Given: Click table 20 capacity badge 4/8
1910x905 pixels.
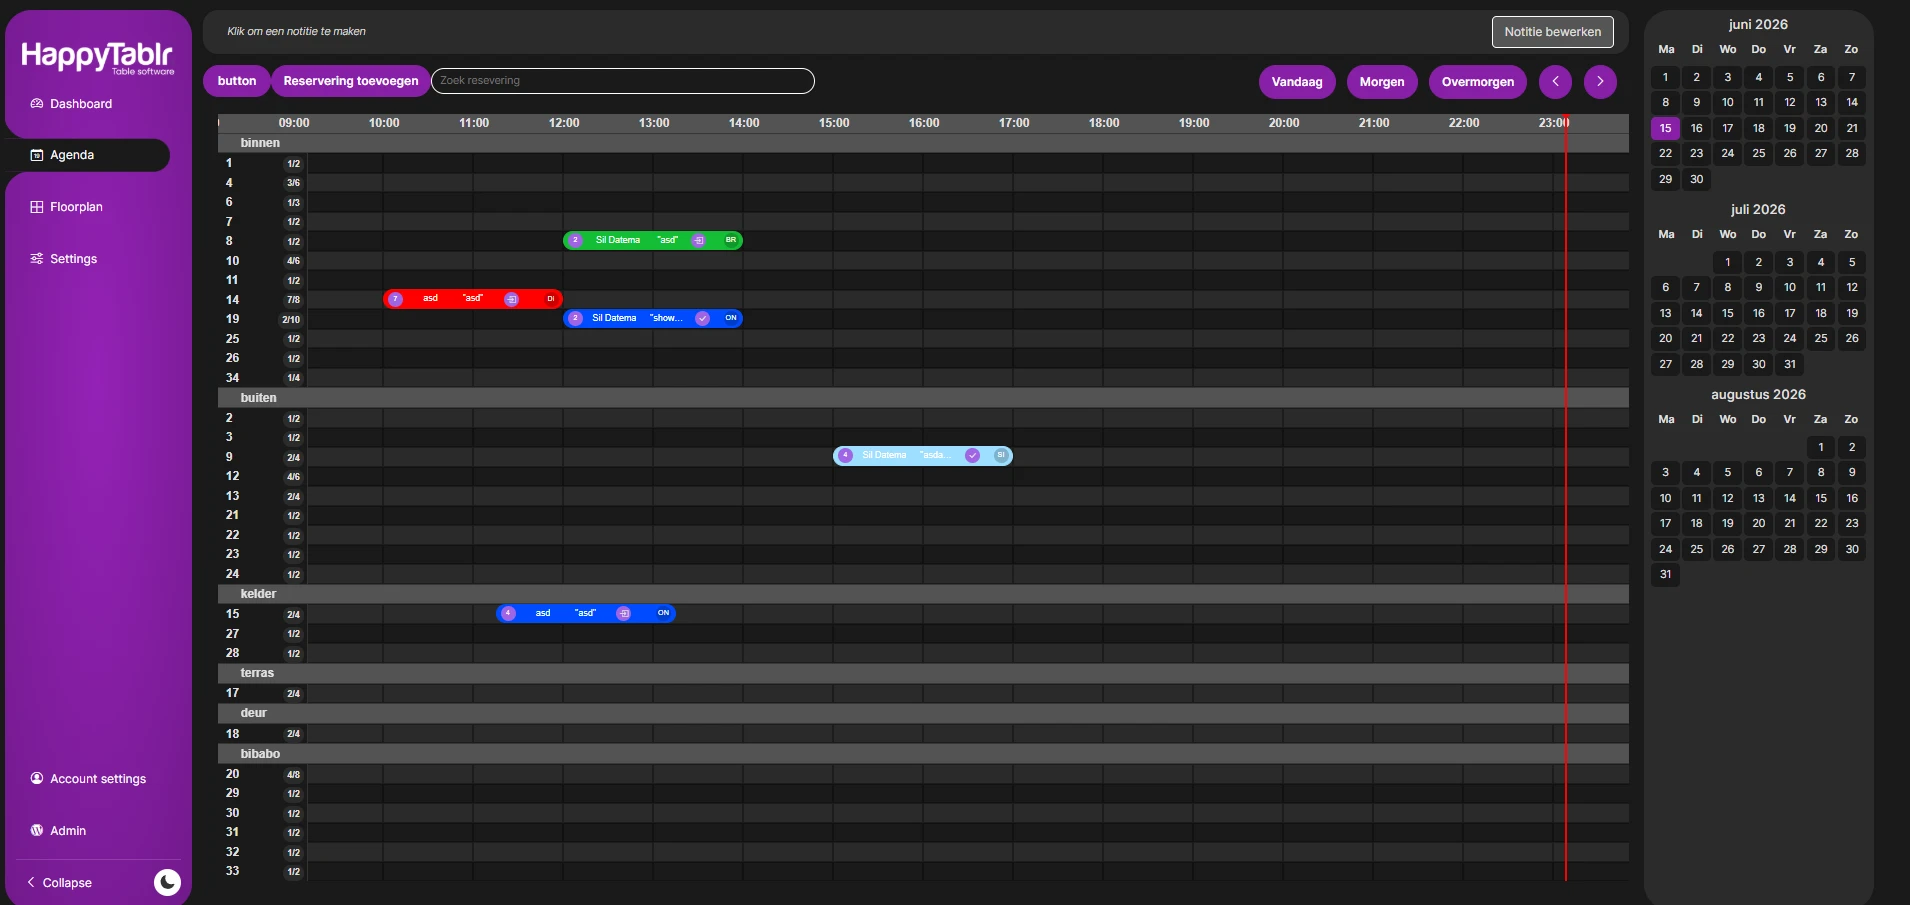Looking at the screenshot, I should click(x=293, y=775).
